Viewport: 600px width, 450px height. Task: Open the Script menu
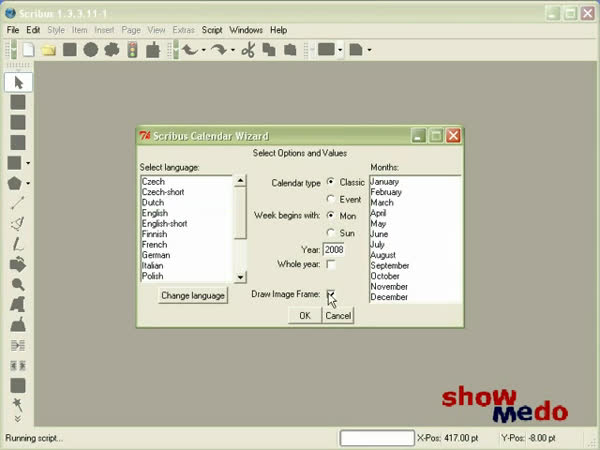pos(212,30)
